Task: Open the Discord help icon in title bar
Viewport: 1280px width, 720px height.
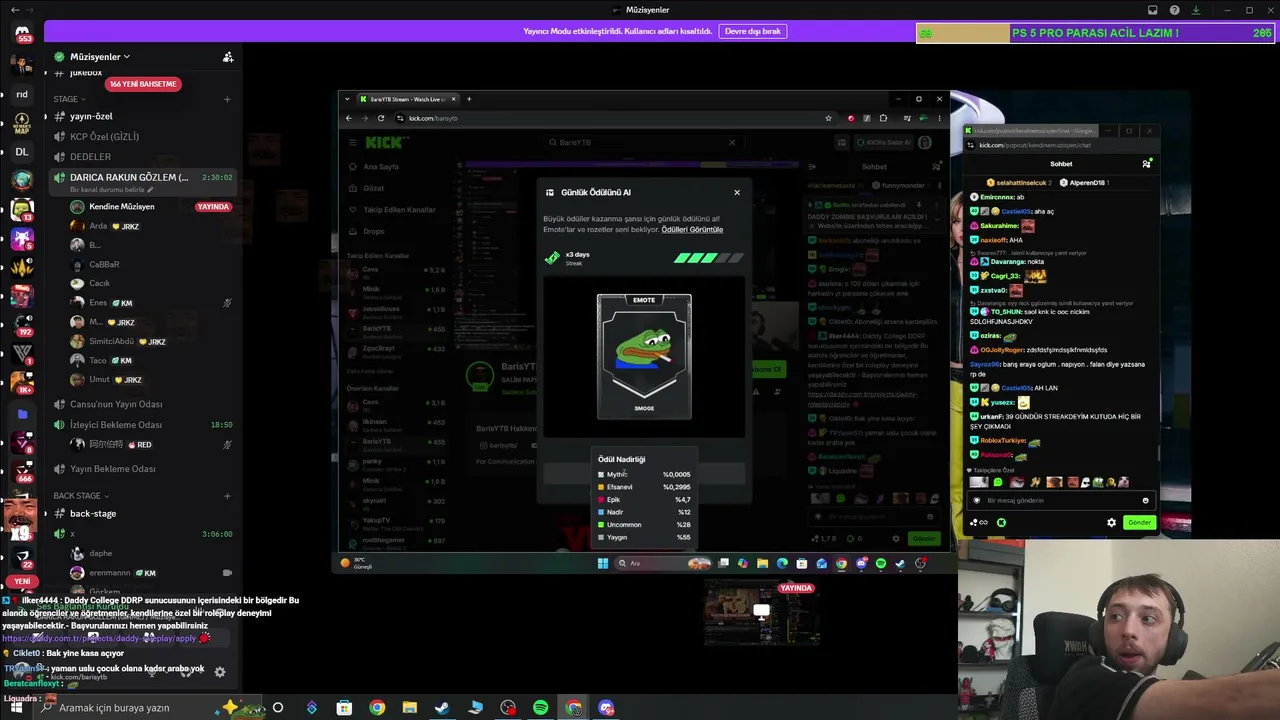Action: point(1175,10)
